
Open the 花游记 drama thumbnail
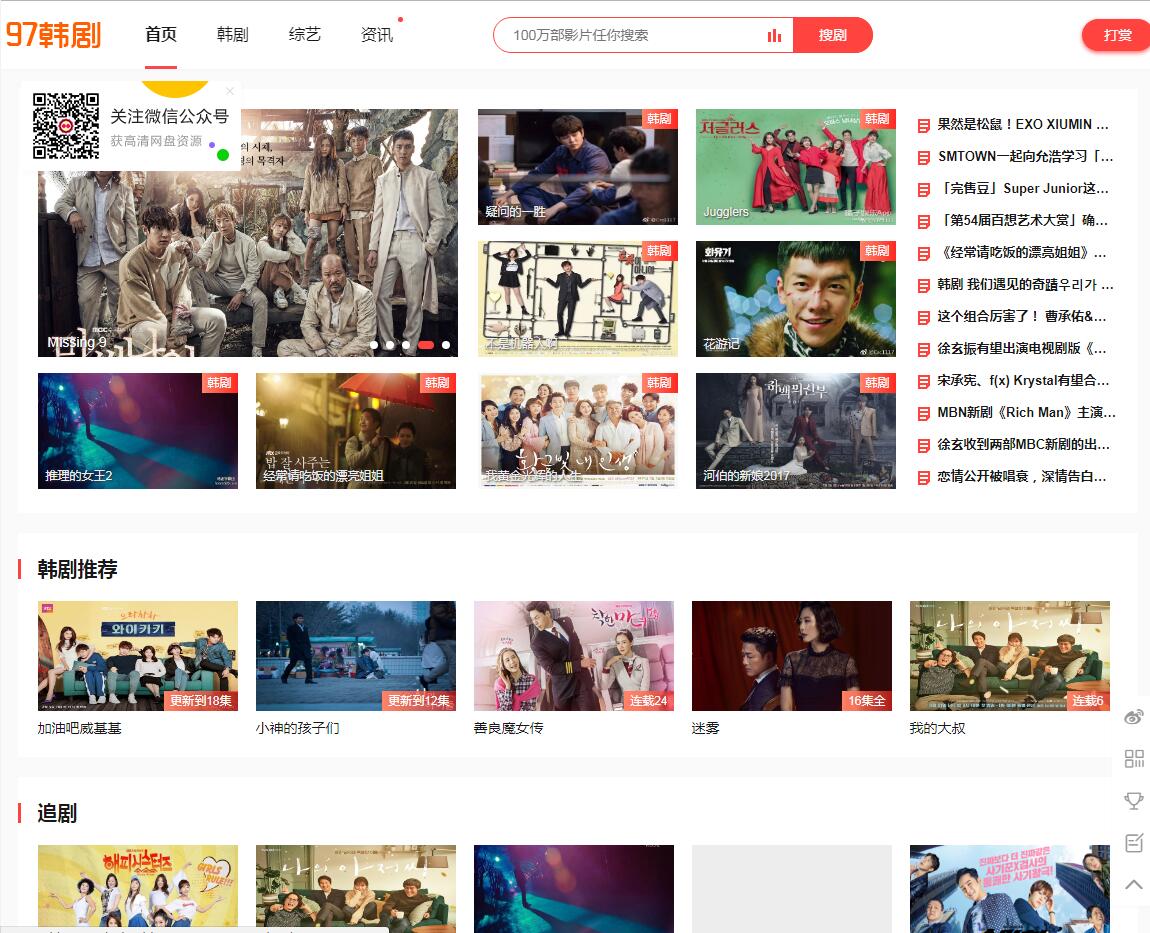(x=796, y=299)
